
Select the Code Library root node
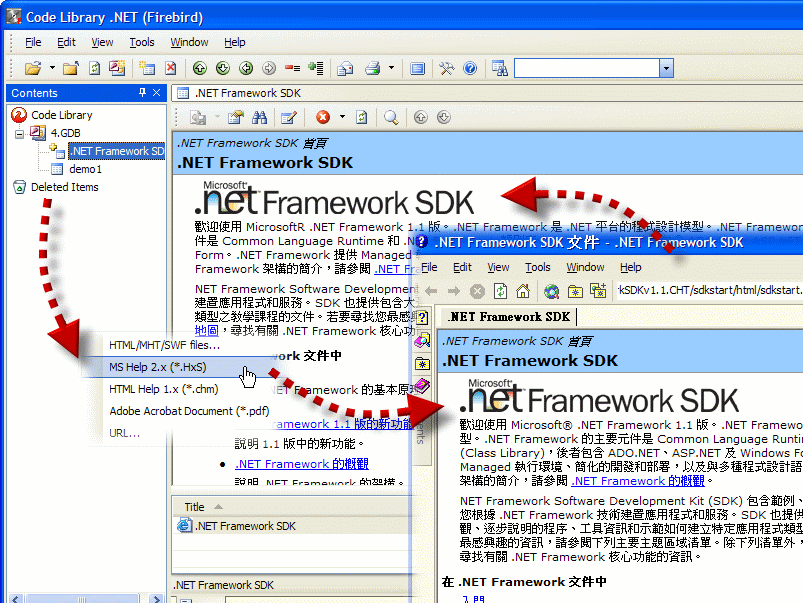[x=61, y=115]
